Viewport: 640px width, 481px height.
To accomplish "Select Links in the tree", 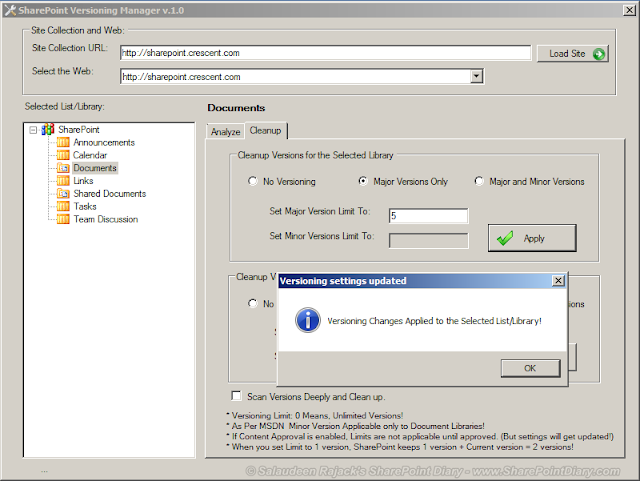I will (x=83, y=180).
